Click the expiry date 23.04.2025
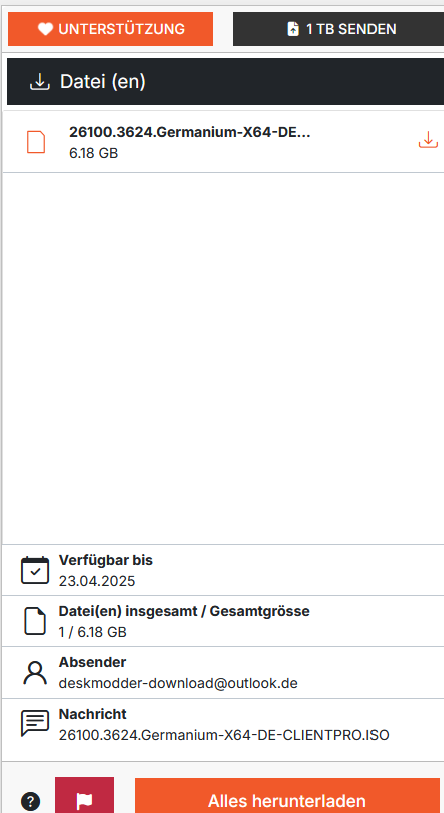 pos(96,581)
